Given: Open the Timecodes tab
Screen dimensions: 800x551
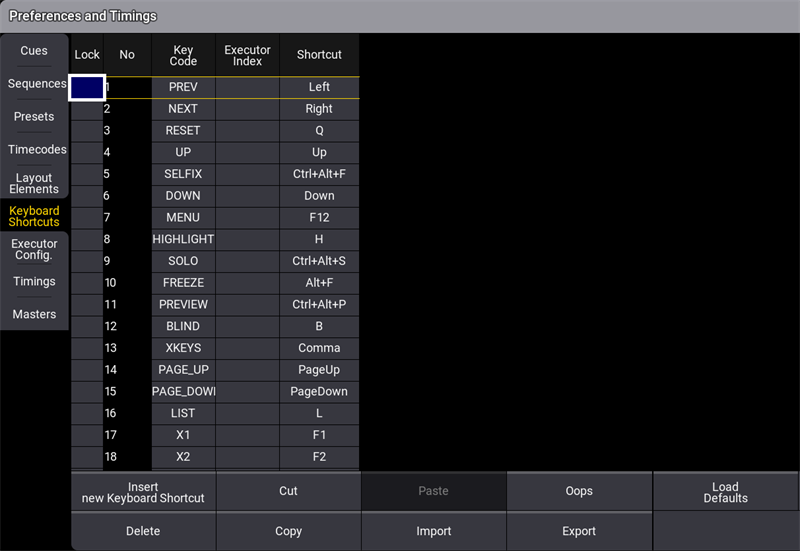Looking at the screenshot, I should click(x=36, y=150).
